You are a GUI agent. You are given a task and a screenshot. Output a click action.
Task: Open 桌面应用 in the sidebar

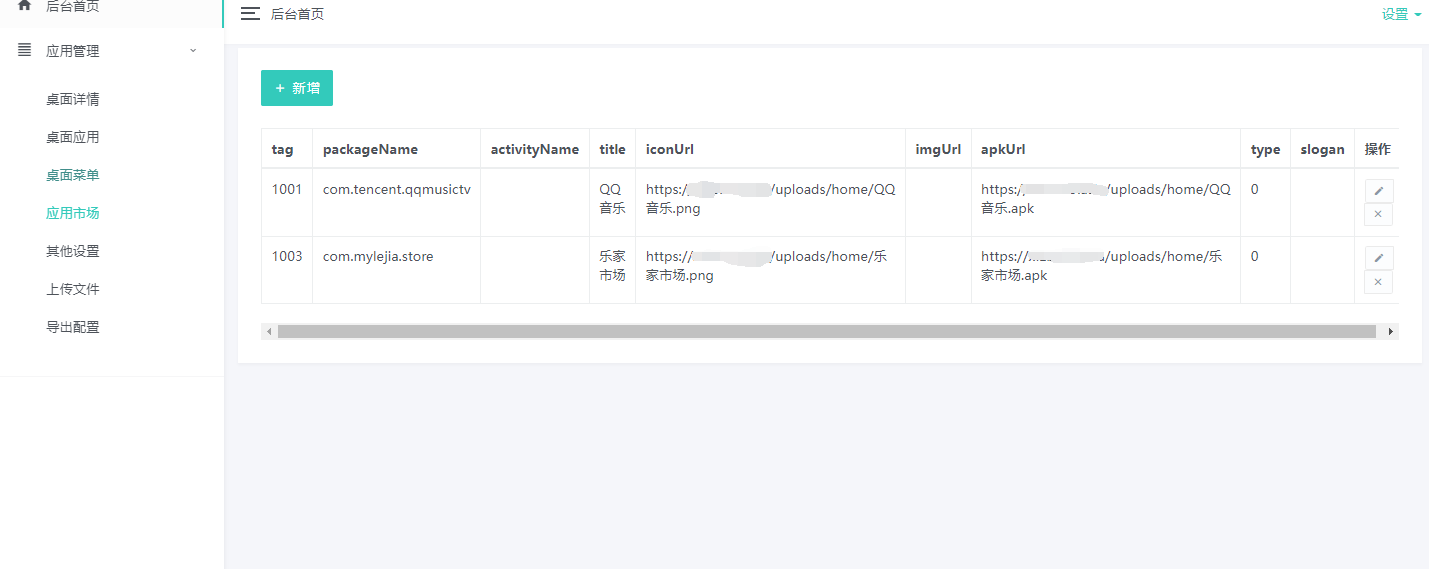pyautogui.click(x=73, y=137)
